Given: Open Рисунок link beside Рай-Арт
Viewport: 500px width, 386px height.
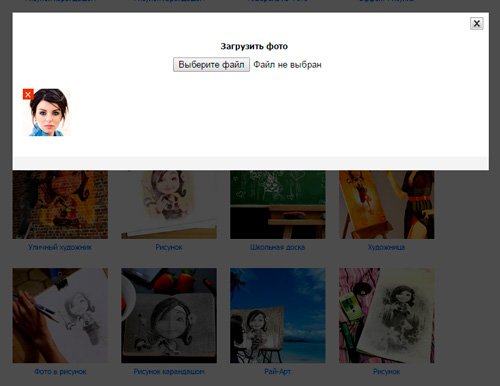Looking at the screenshot, I should (387, 371).
